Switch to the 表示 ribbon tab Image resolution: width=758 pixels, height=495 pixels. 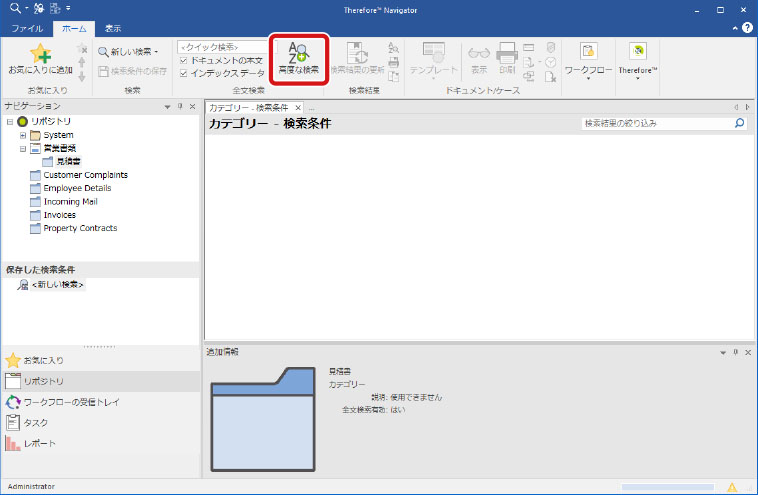(x=114, y=29)
